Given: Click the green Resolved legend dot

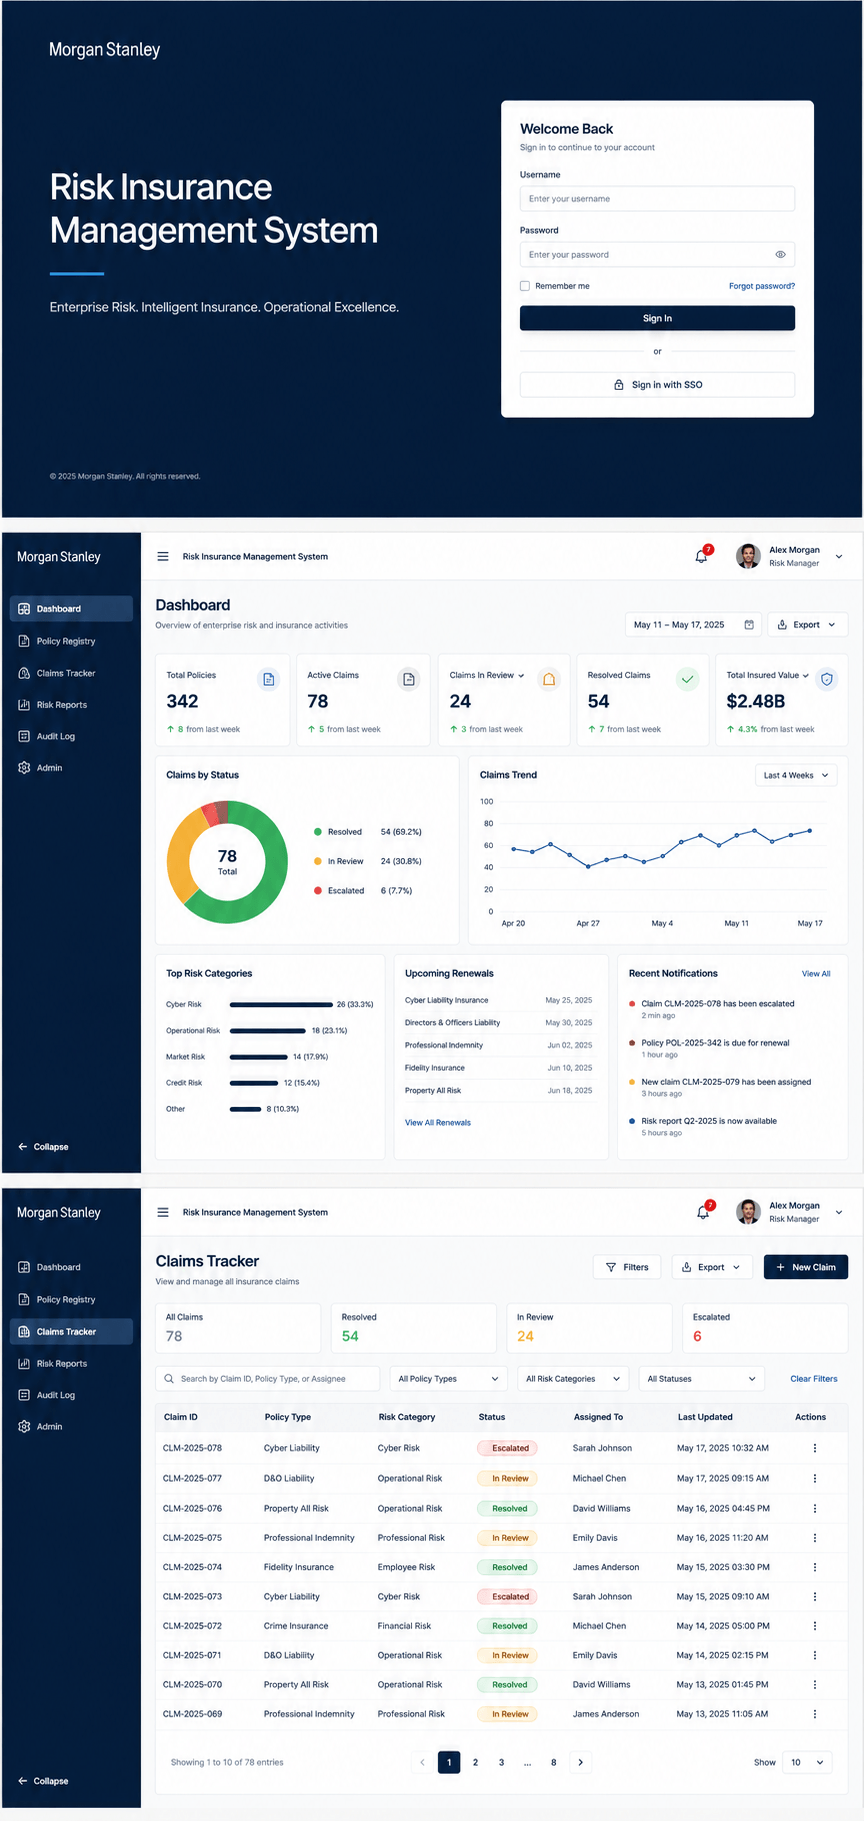Looking at the screenshot, I should click(318, 832).
